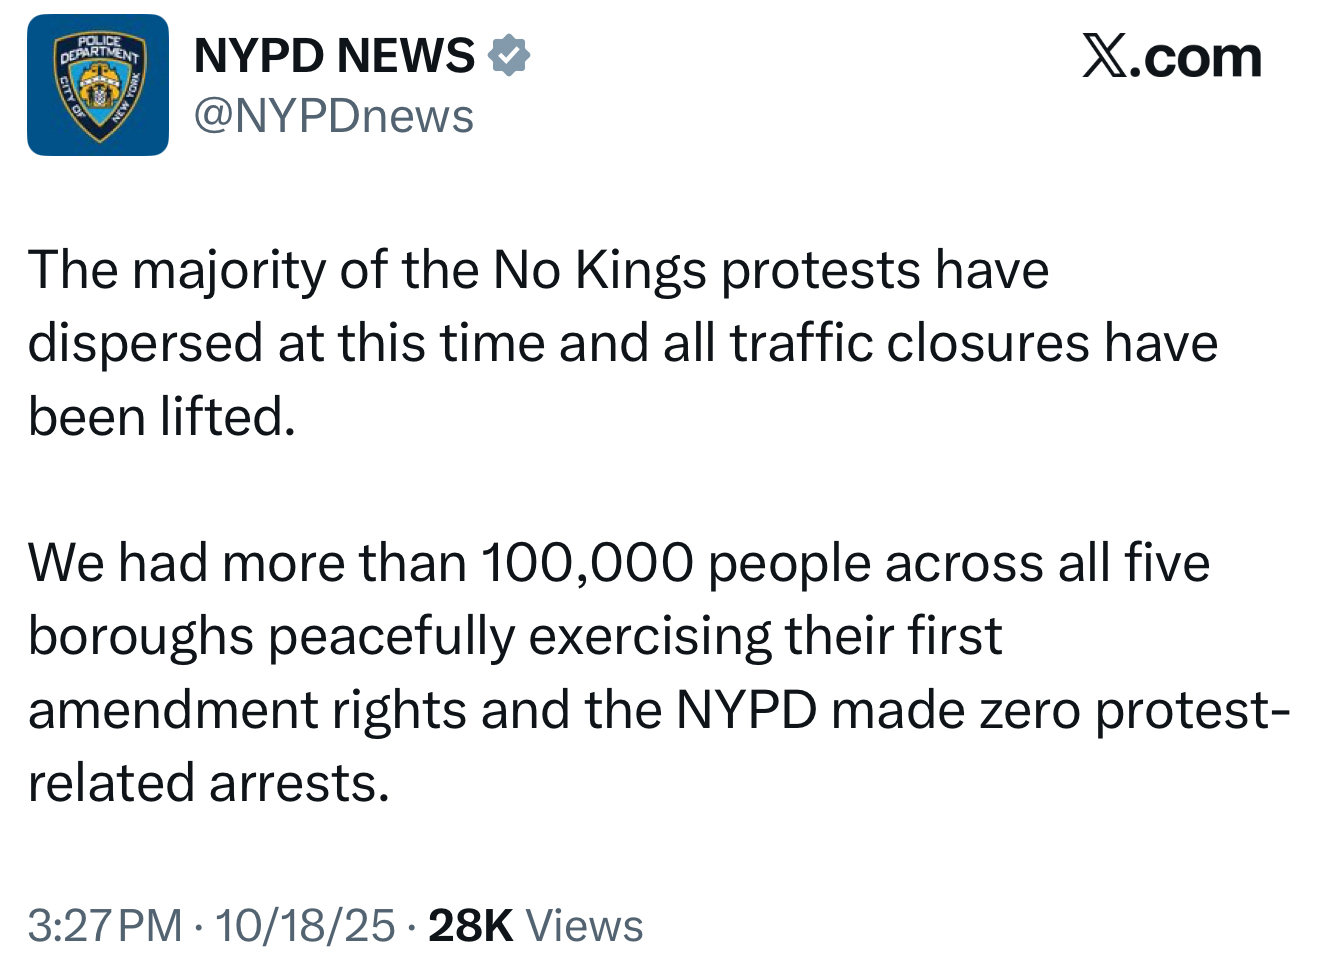Click the 28K view count
The height and width of the screenshot is (973, 1320).
[x=470, y=925]
